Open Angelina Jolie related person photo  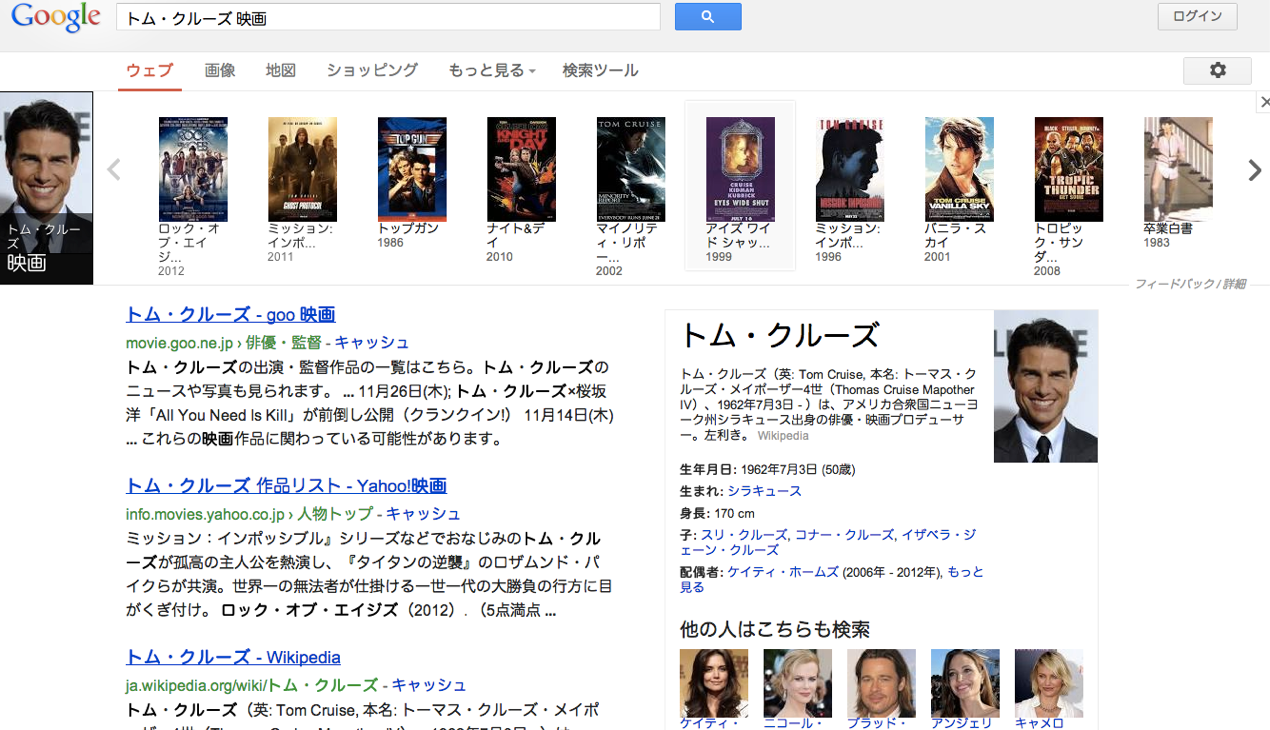pyautogui.click(x=965, y=683)
